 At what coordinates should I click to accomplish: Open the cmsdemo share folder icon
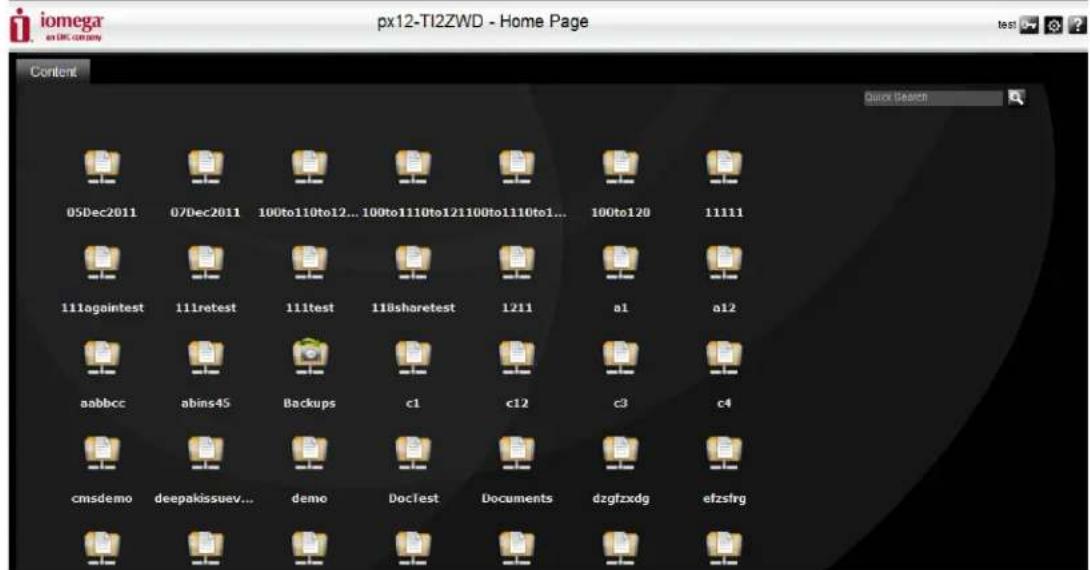coord(101,453)
